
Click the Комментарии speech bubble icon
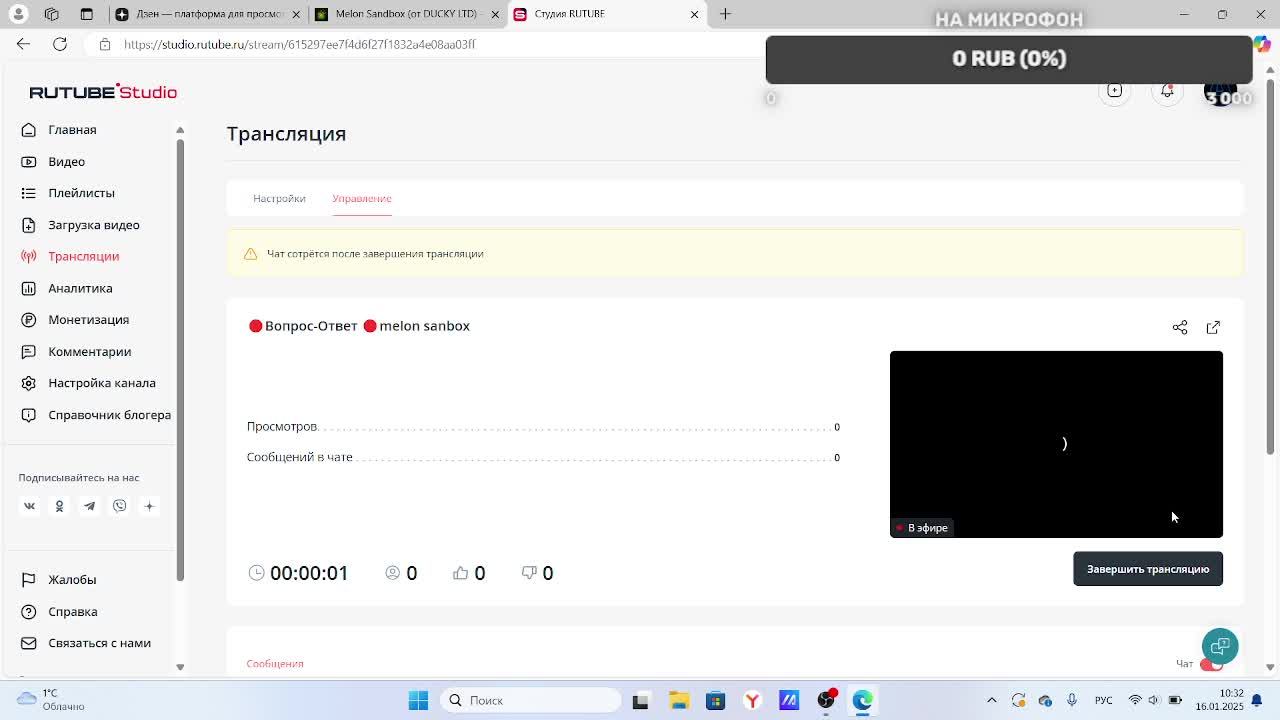29,351
